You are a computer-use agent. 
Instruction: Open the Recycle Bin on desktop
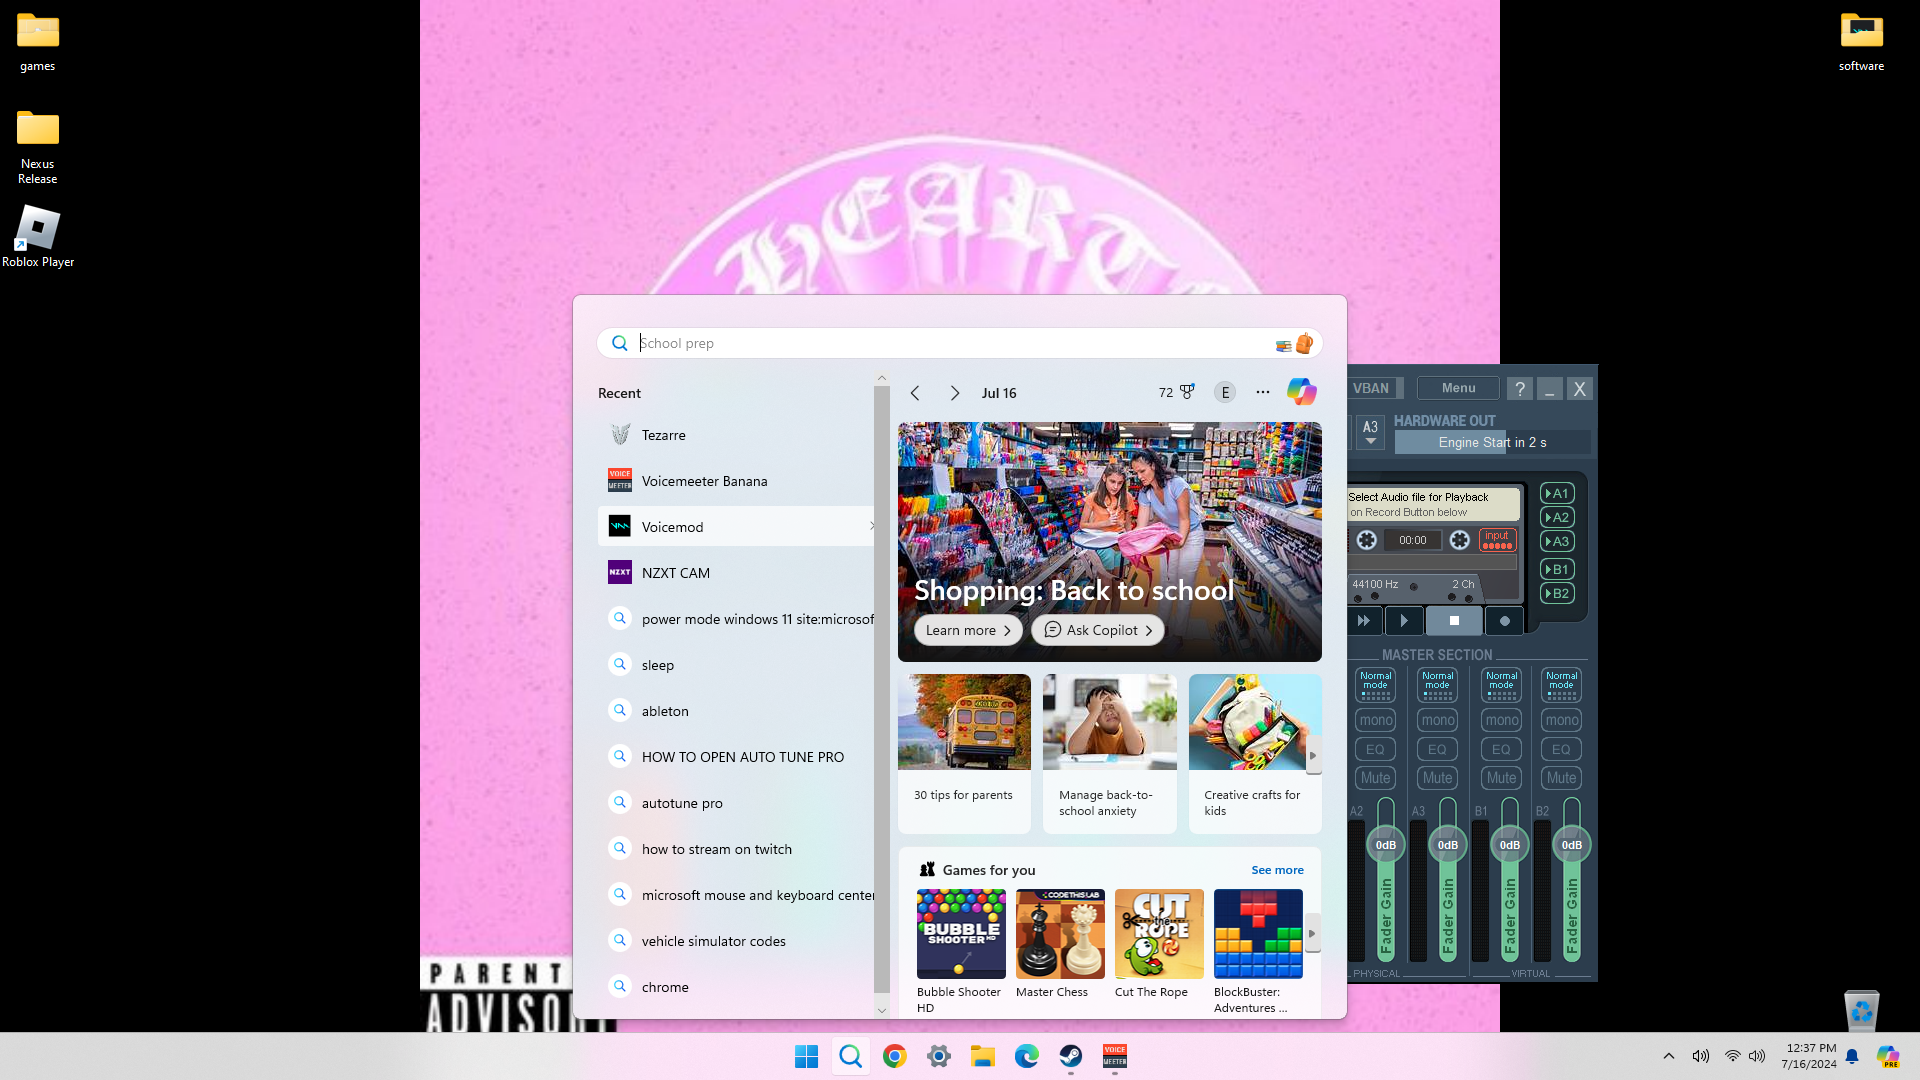tap(1861, 1011)
